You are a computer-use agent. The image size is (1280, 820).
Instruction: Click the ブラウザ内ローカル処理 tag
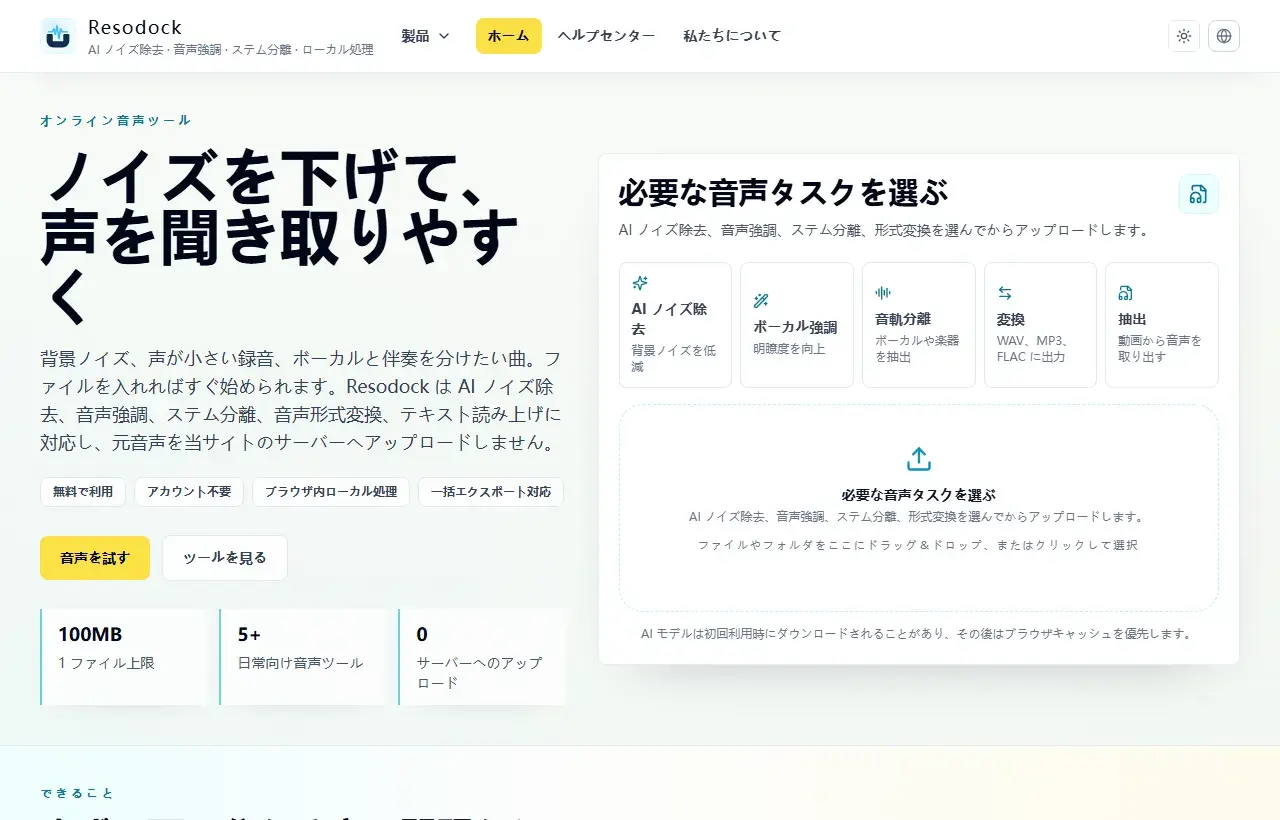[x=331, y=492]
